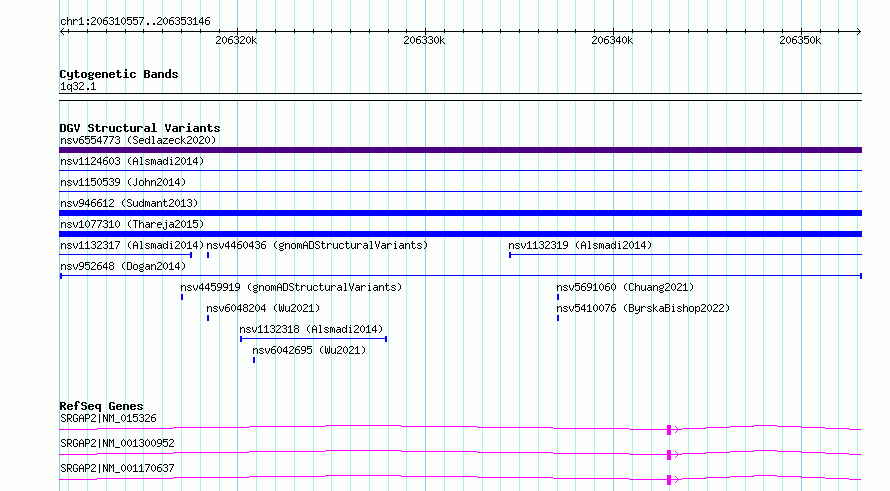Open variant nsv1132317 (Alsmadi2014) label
This screenshot has width=890, height=491.
pyautogui.click(x=132, y=245)
